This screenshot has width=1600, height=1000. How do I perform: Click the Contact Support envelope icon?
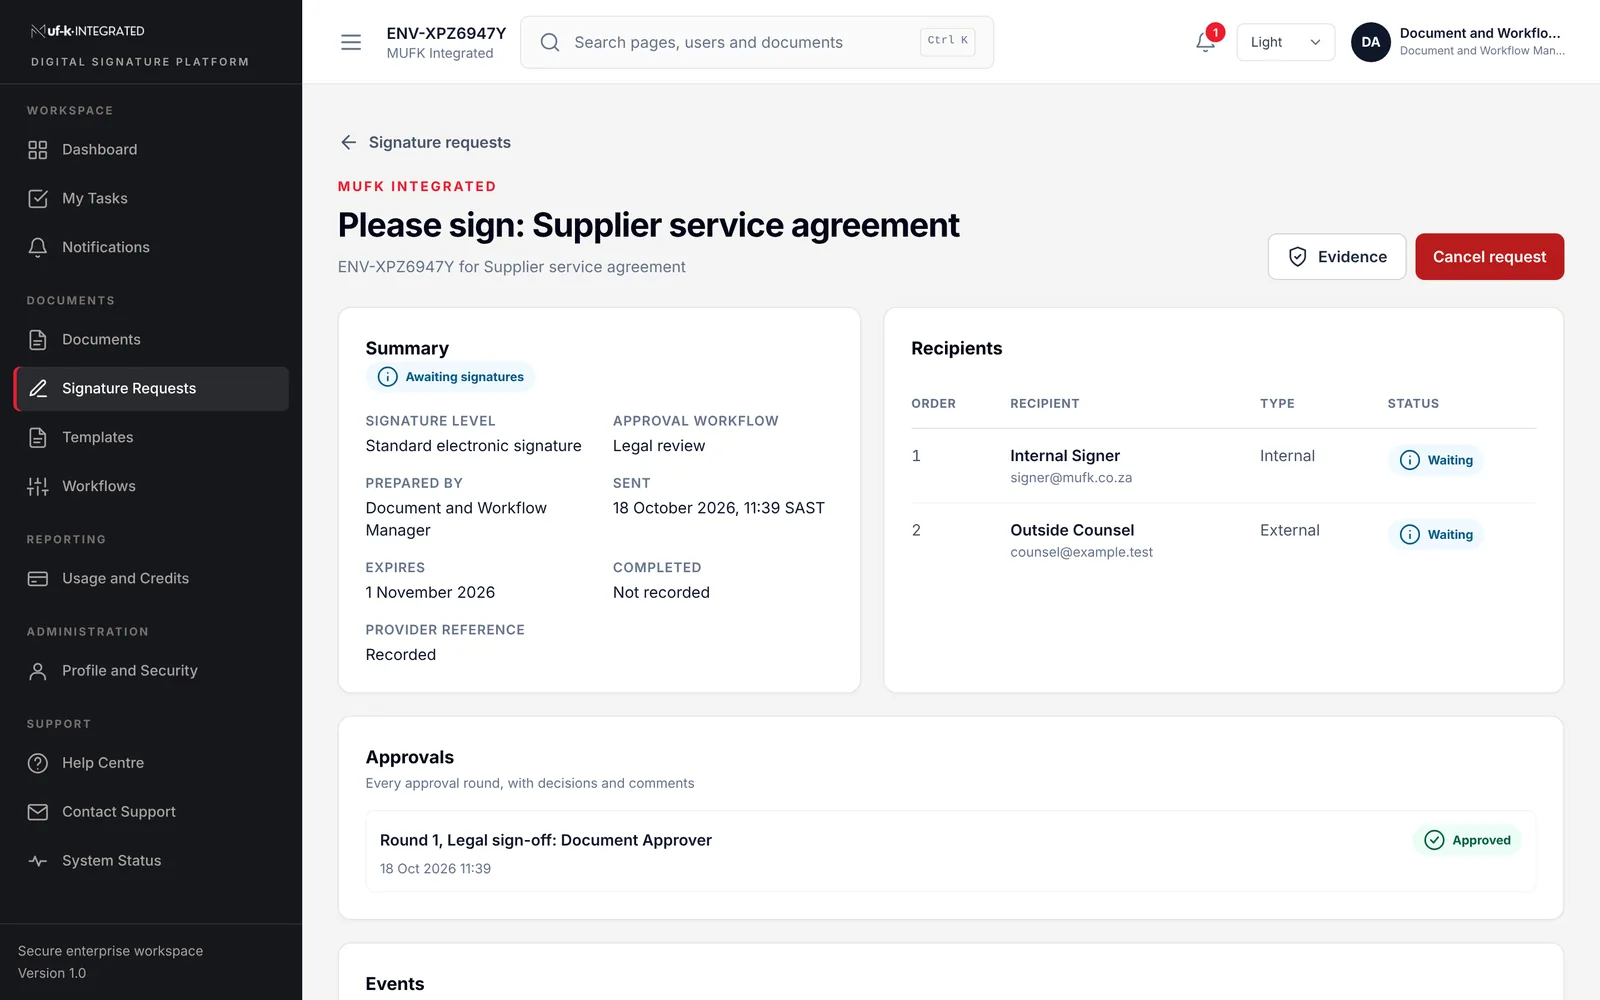(x=38, y=812)
